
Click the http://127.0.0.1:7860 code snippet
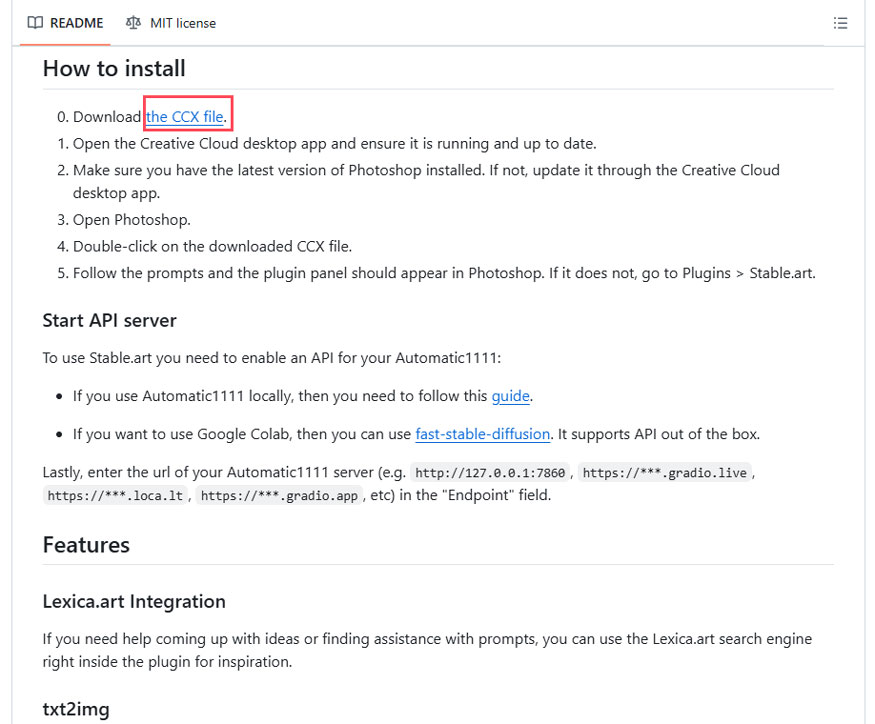pos(490,473)
